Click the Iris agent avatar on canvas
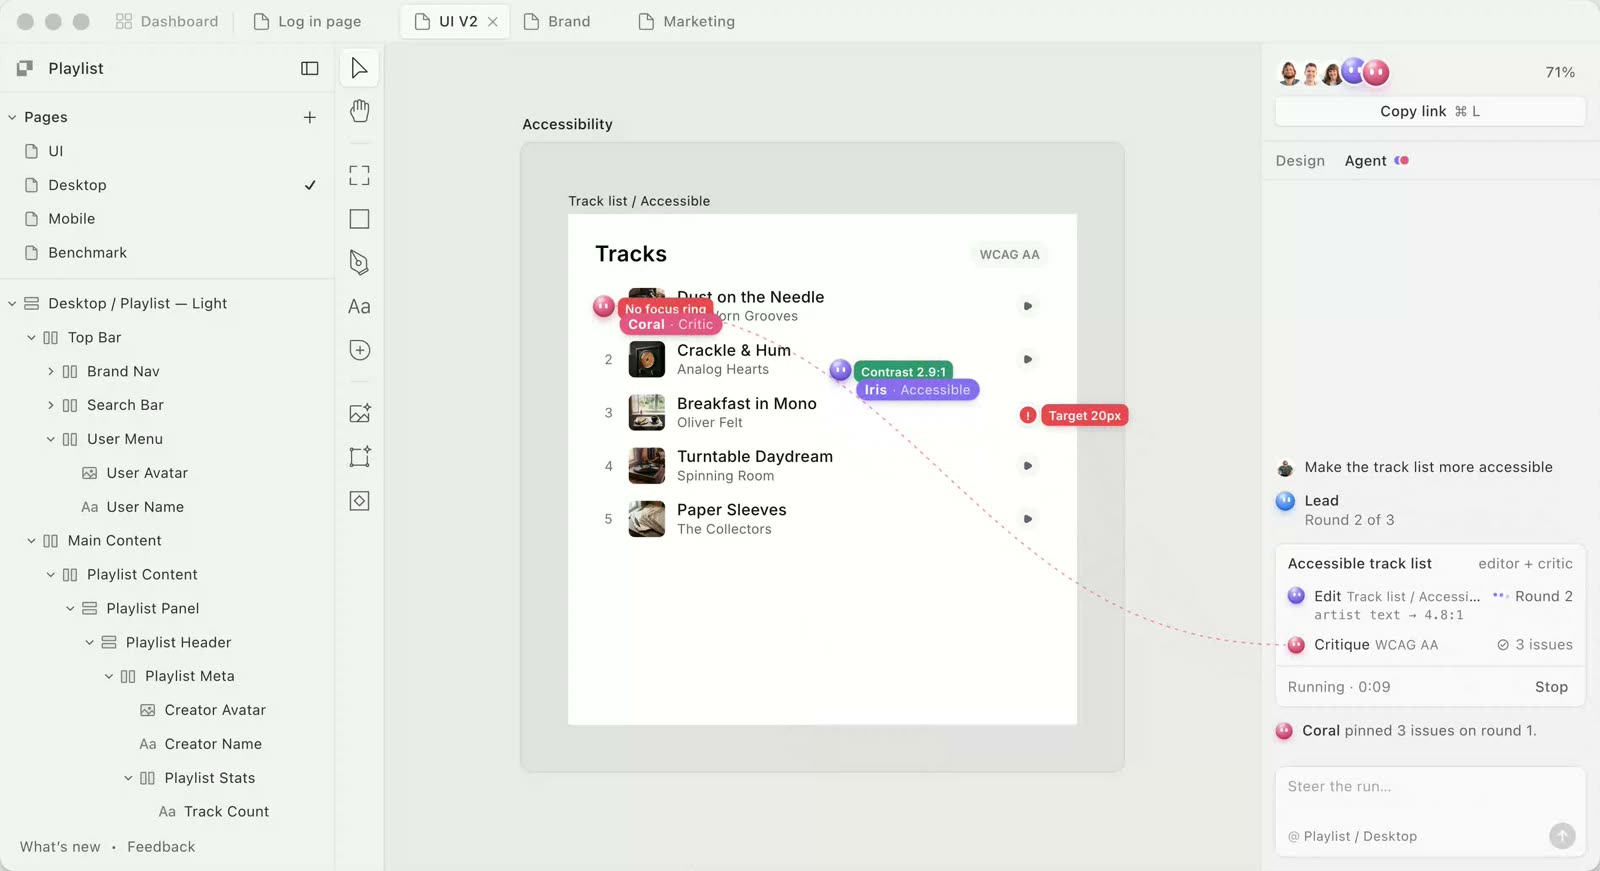1600x871 pixels. click(840, 370)
